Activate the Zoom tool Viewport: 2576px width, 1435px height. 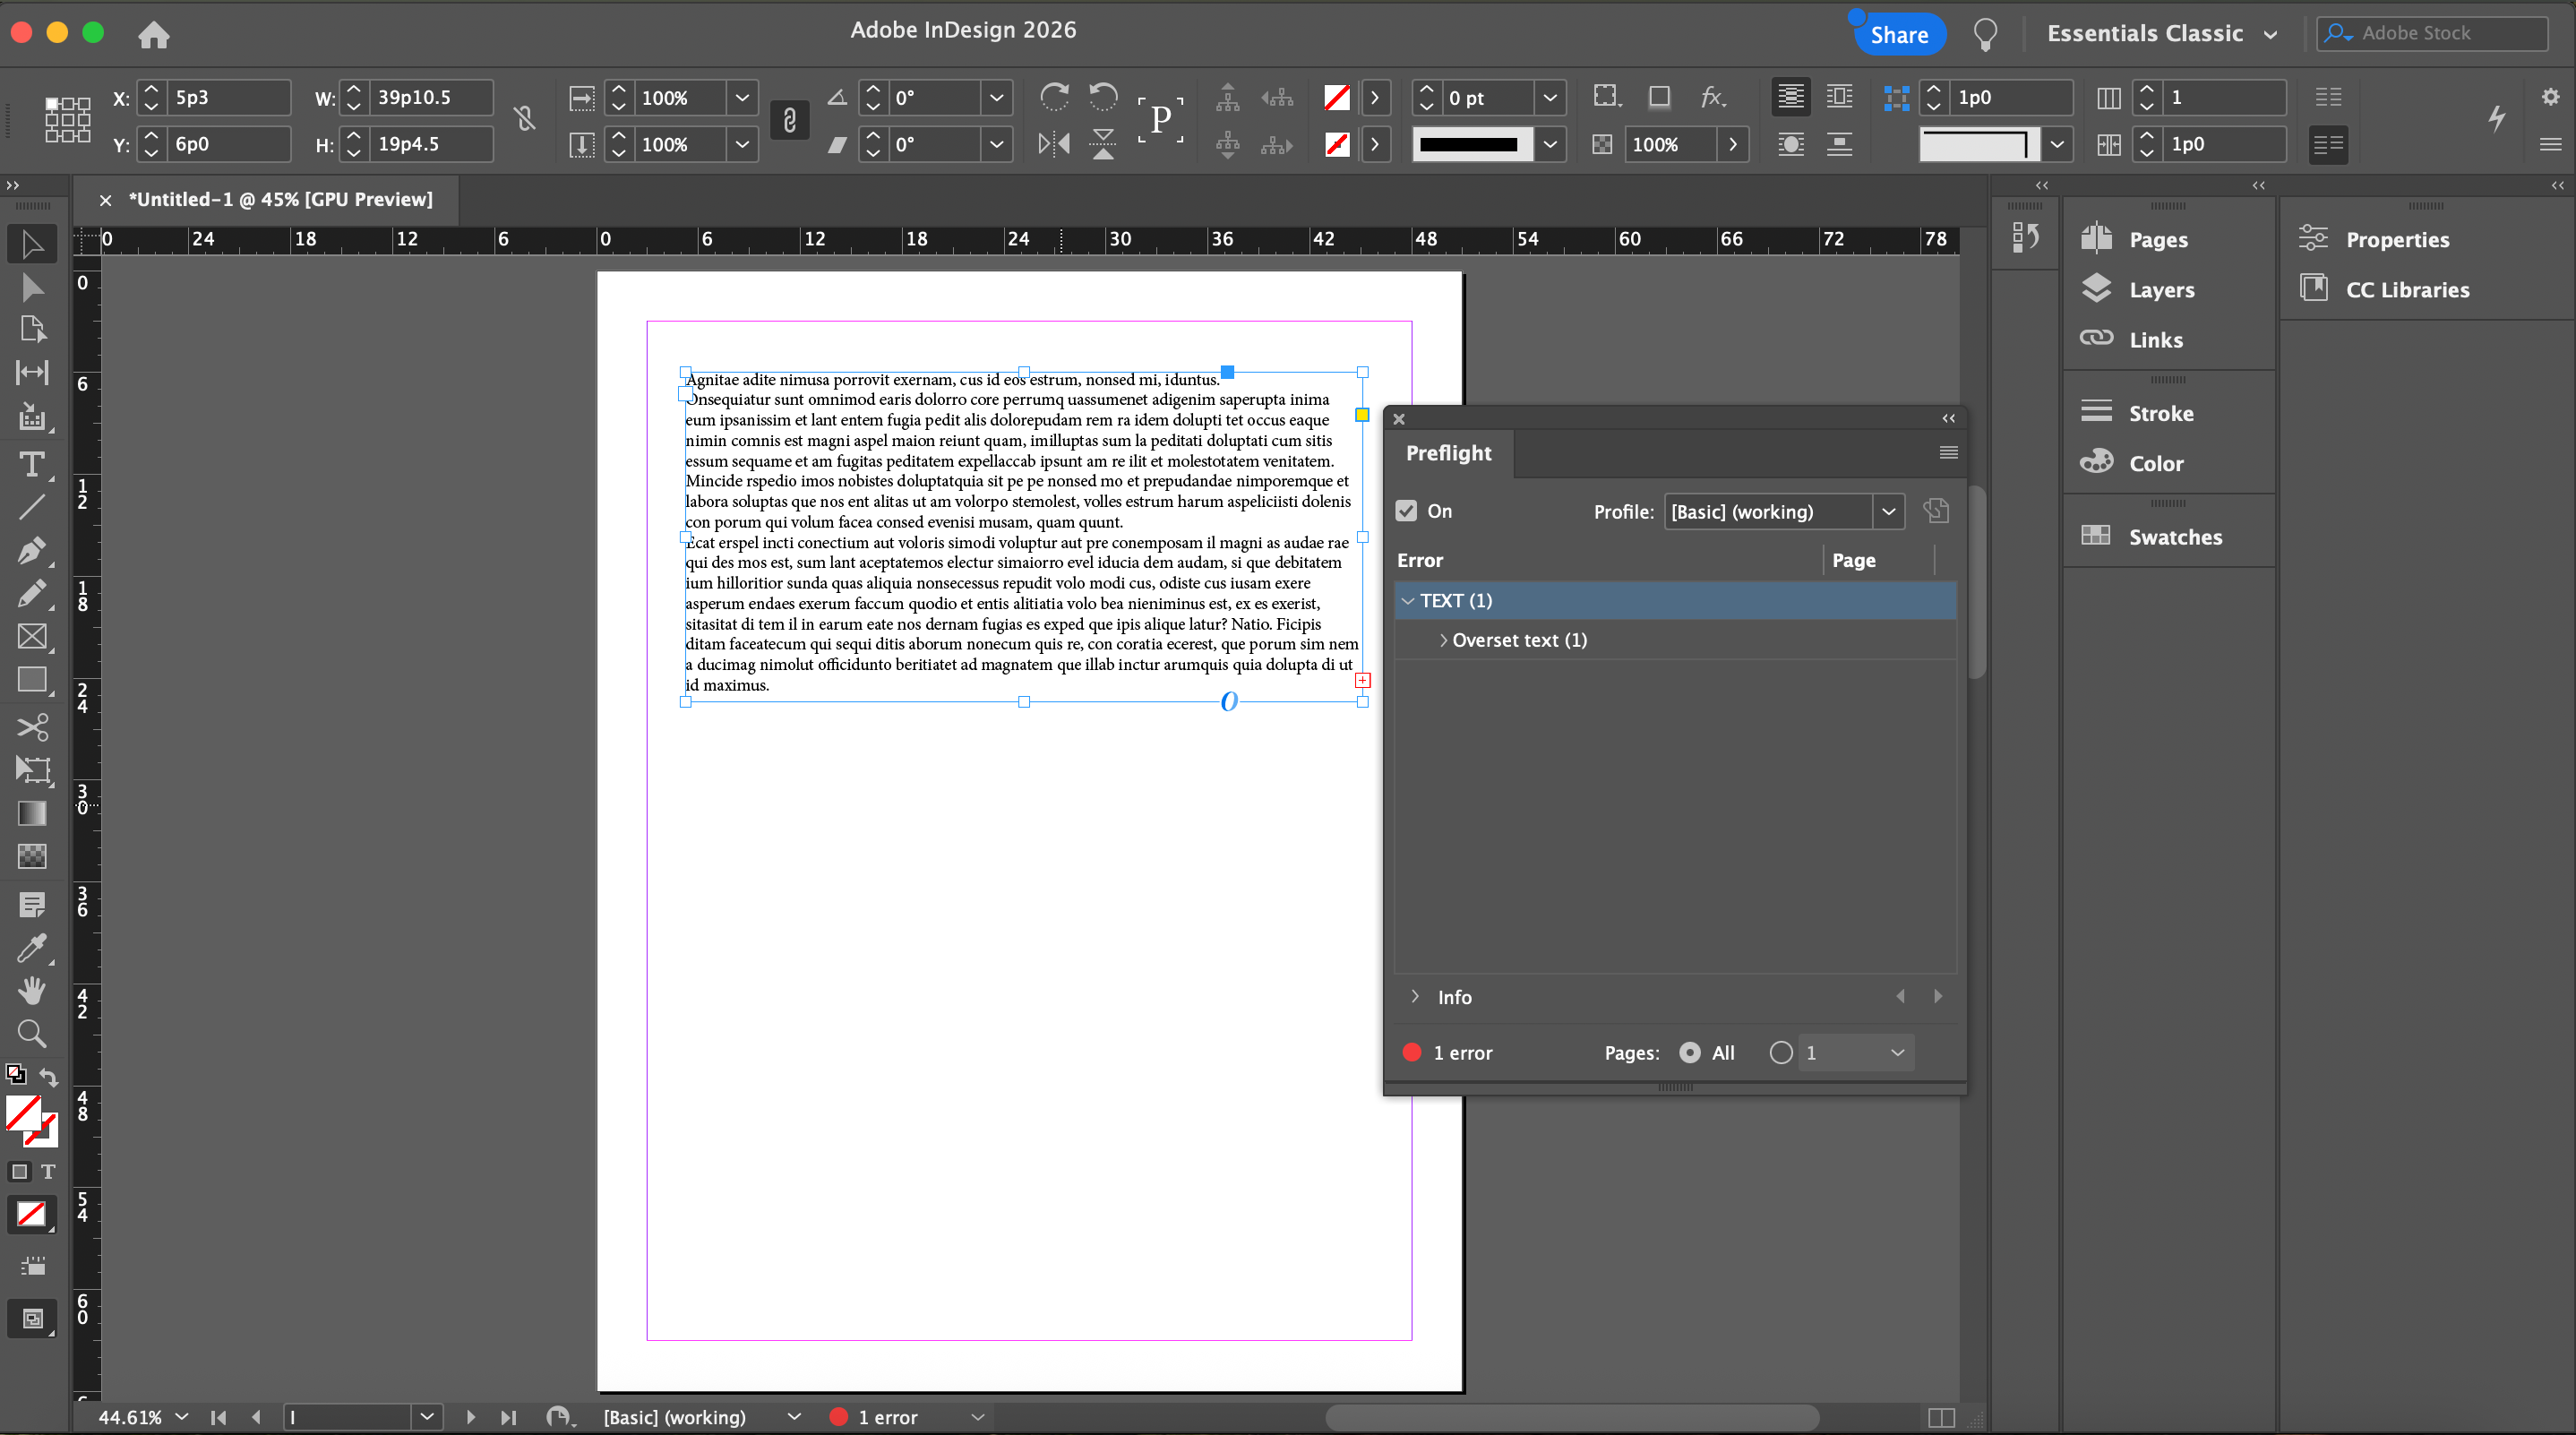[x=32, y=1033]
